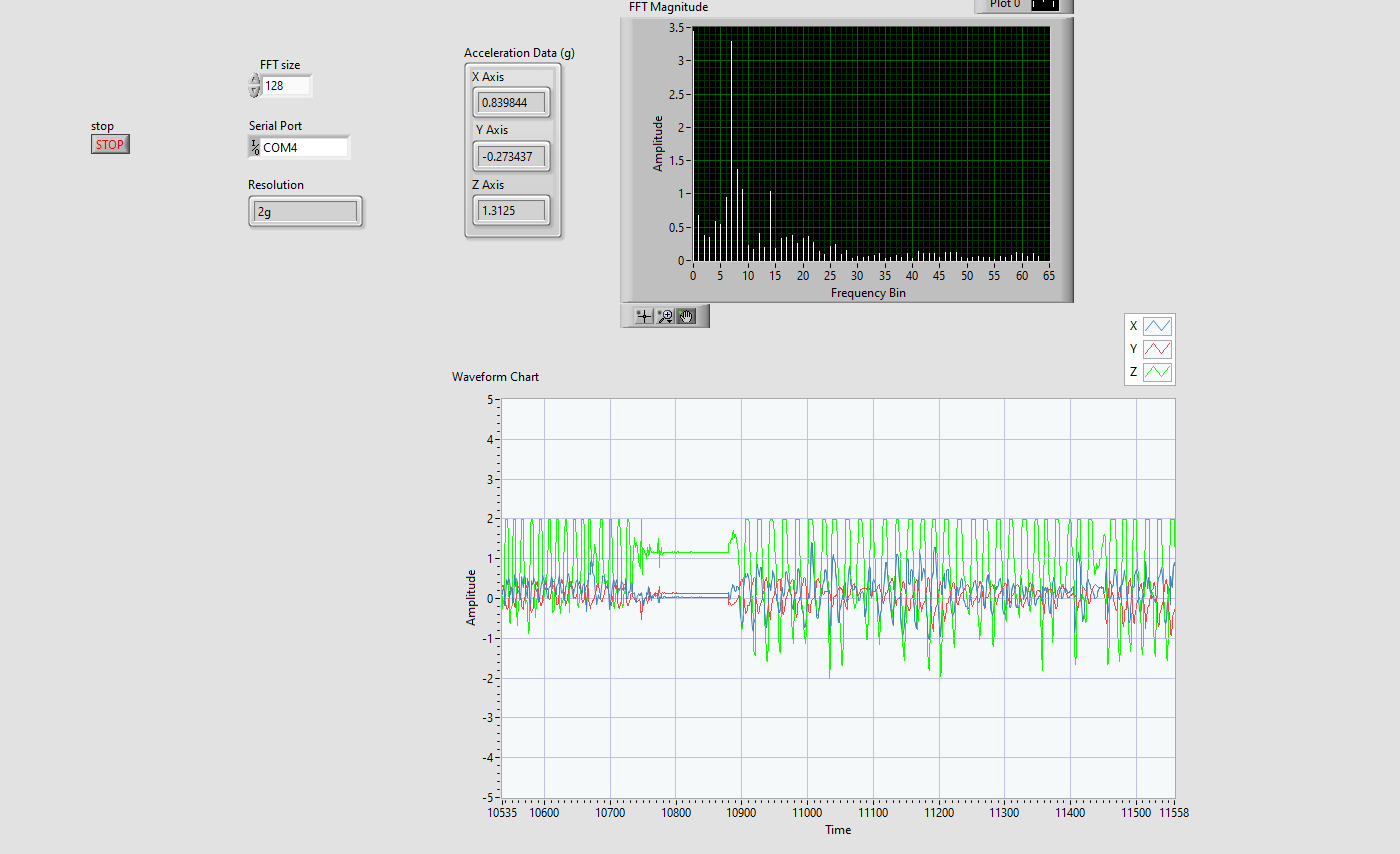Click the Serial Port COM4 text field

[x=300, y=147]
